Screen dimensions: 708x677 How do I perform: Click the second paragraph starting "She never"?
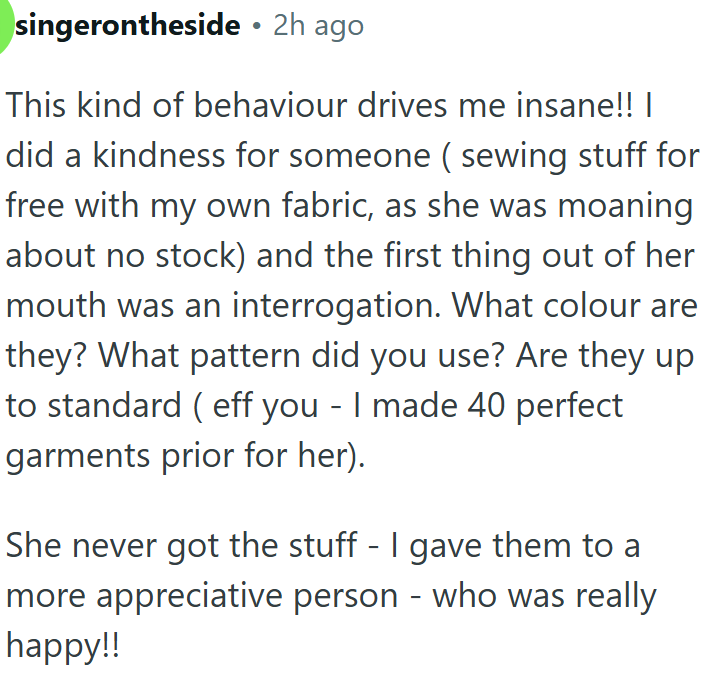tap(330, 596)
